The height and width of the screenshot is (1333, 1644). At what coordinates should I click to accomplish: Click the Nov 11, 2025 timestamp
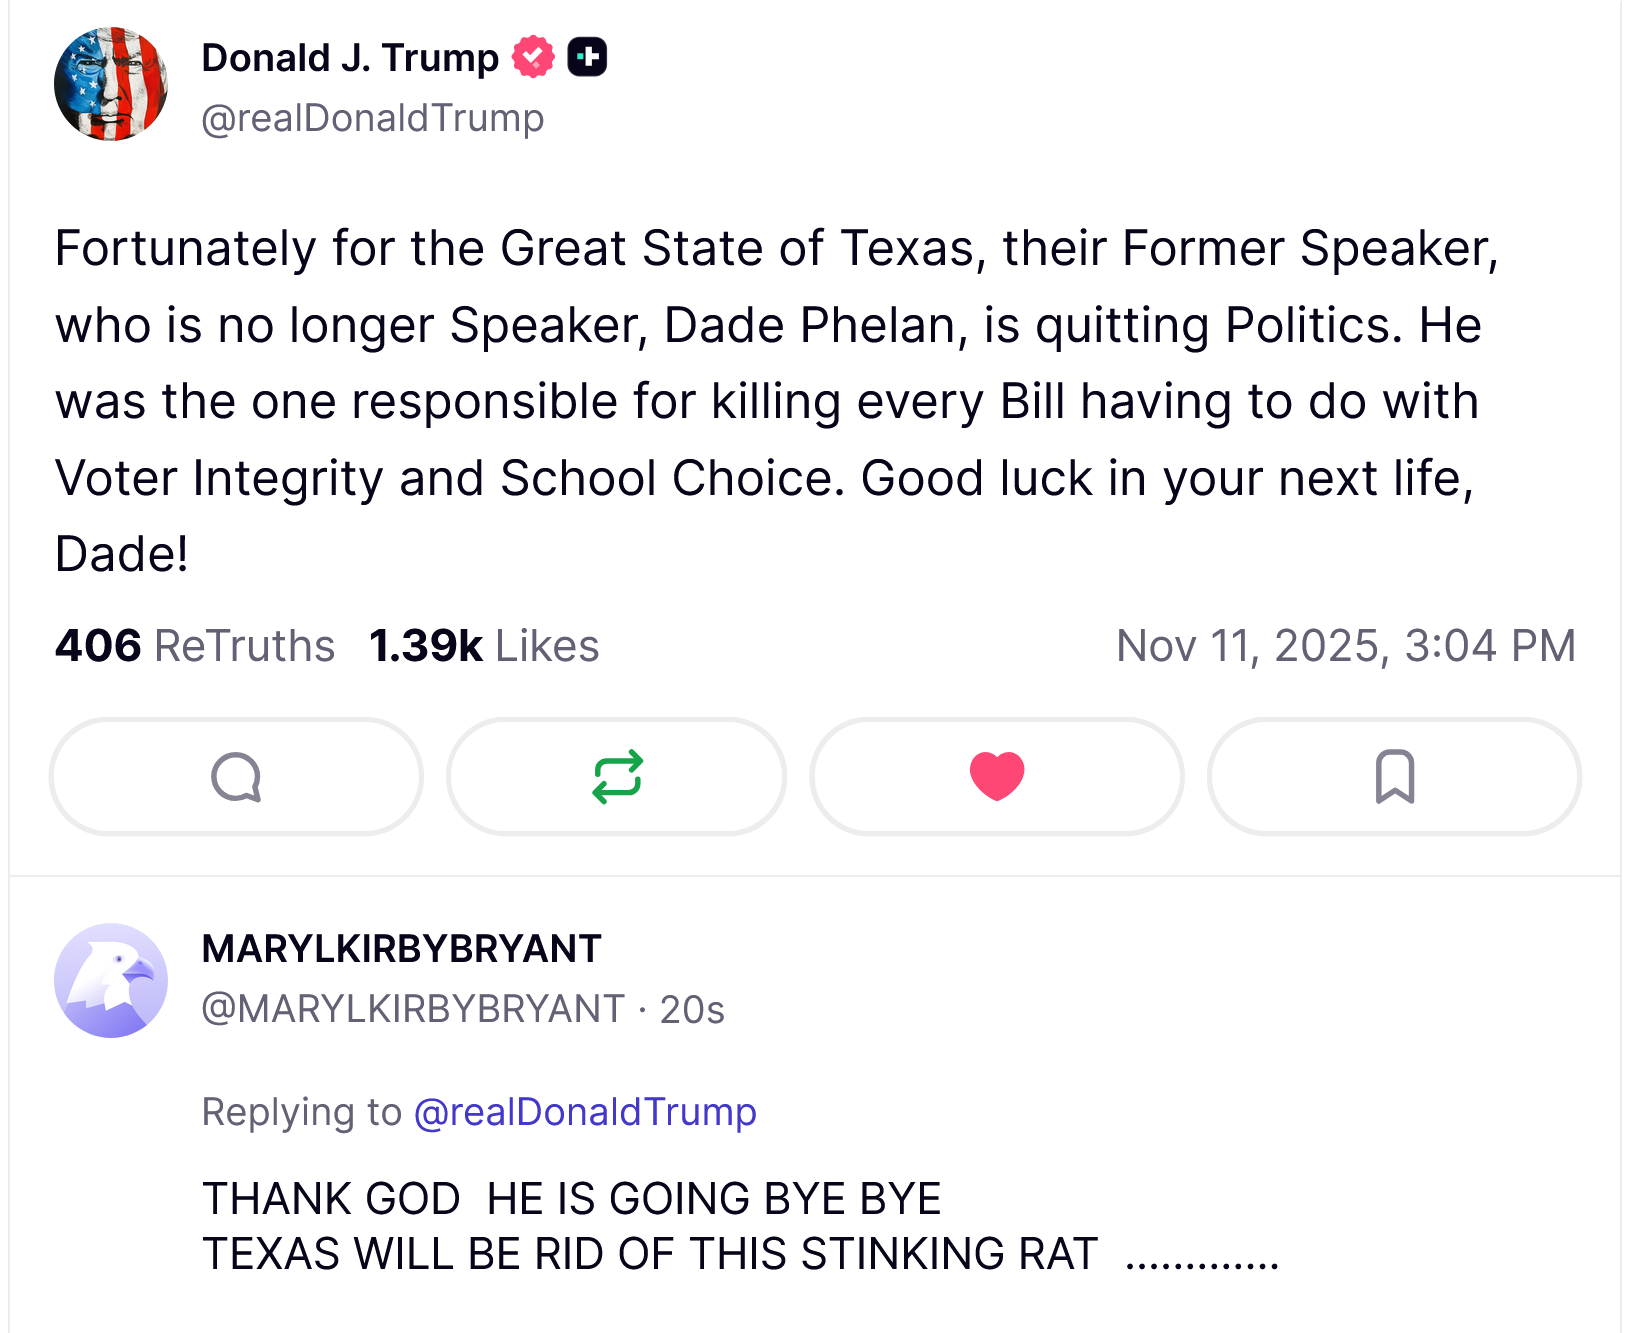click(1346, 646)
